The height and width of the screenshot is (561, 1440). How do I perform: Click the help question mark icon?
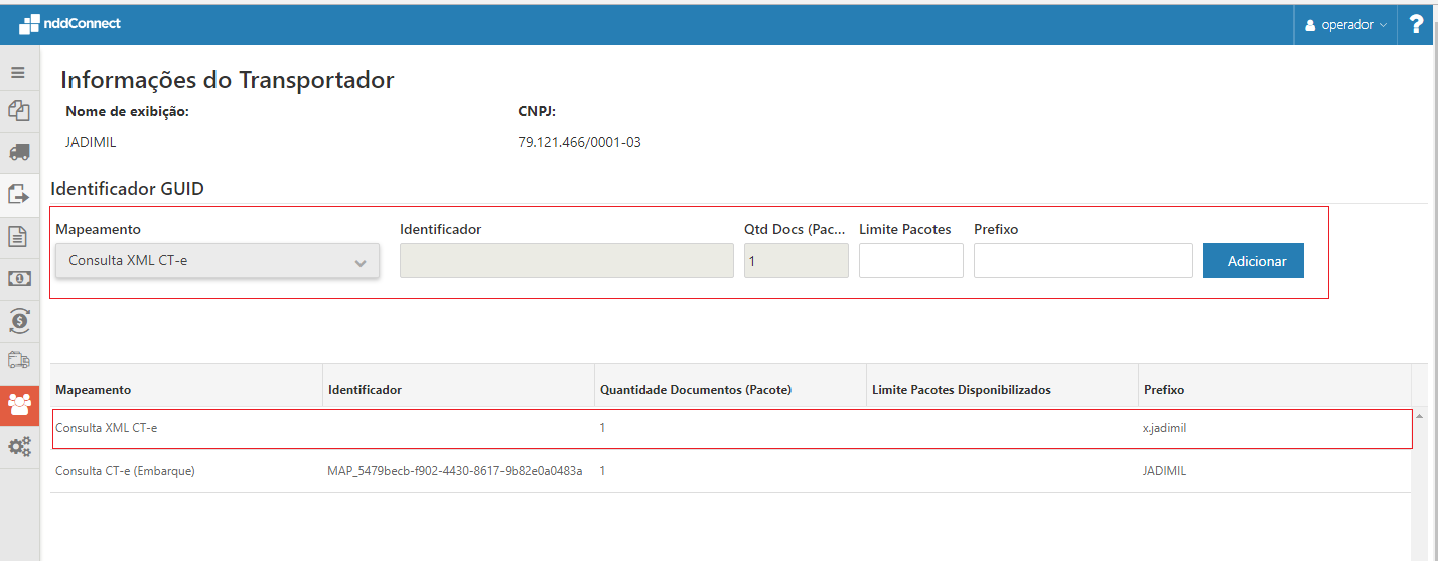click(x=1416, y=24)
